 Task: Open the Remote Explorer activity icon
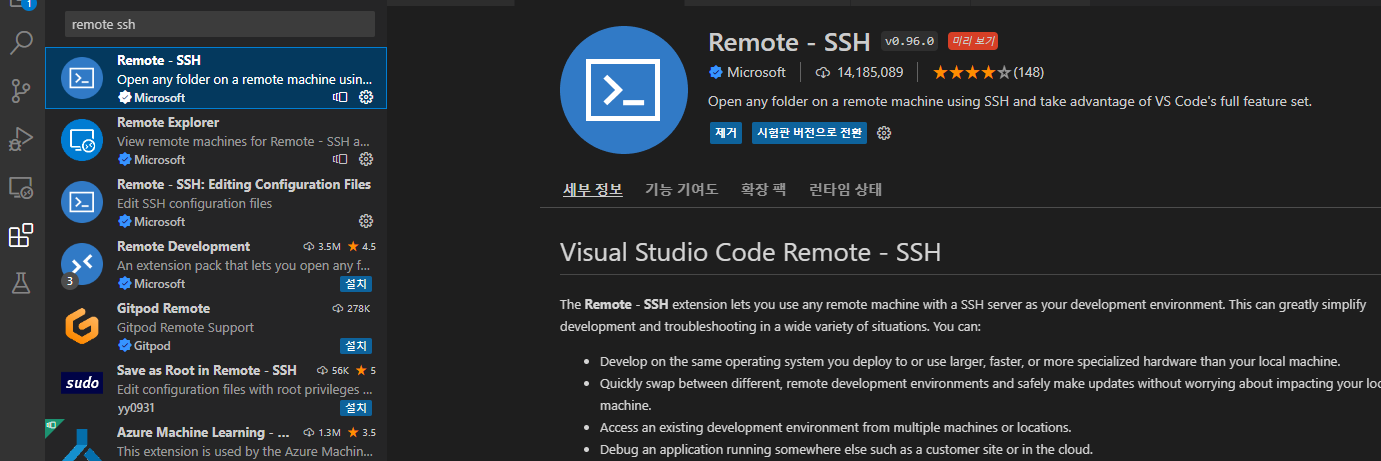point(21,187)
